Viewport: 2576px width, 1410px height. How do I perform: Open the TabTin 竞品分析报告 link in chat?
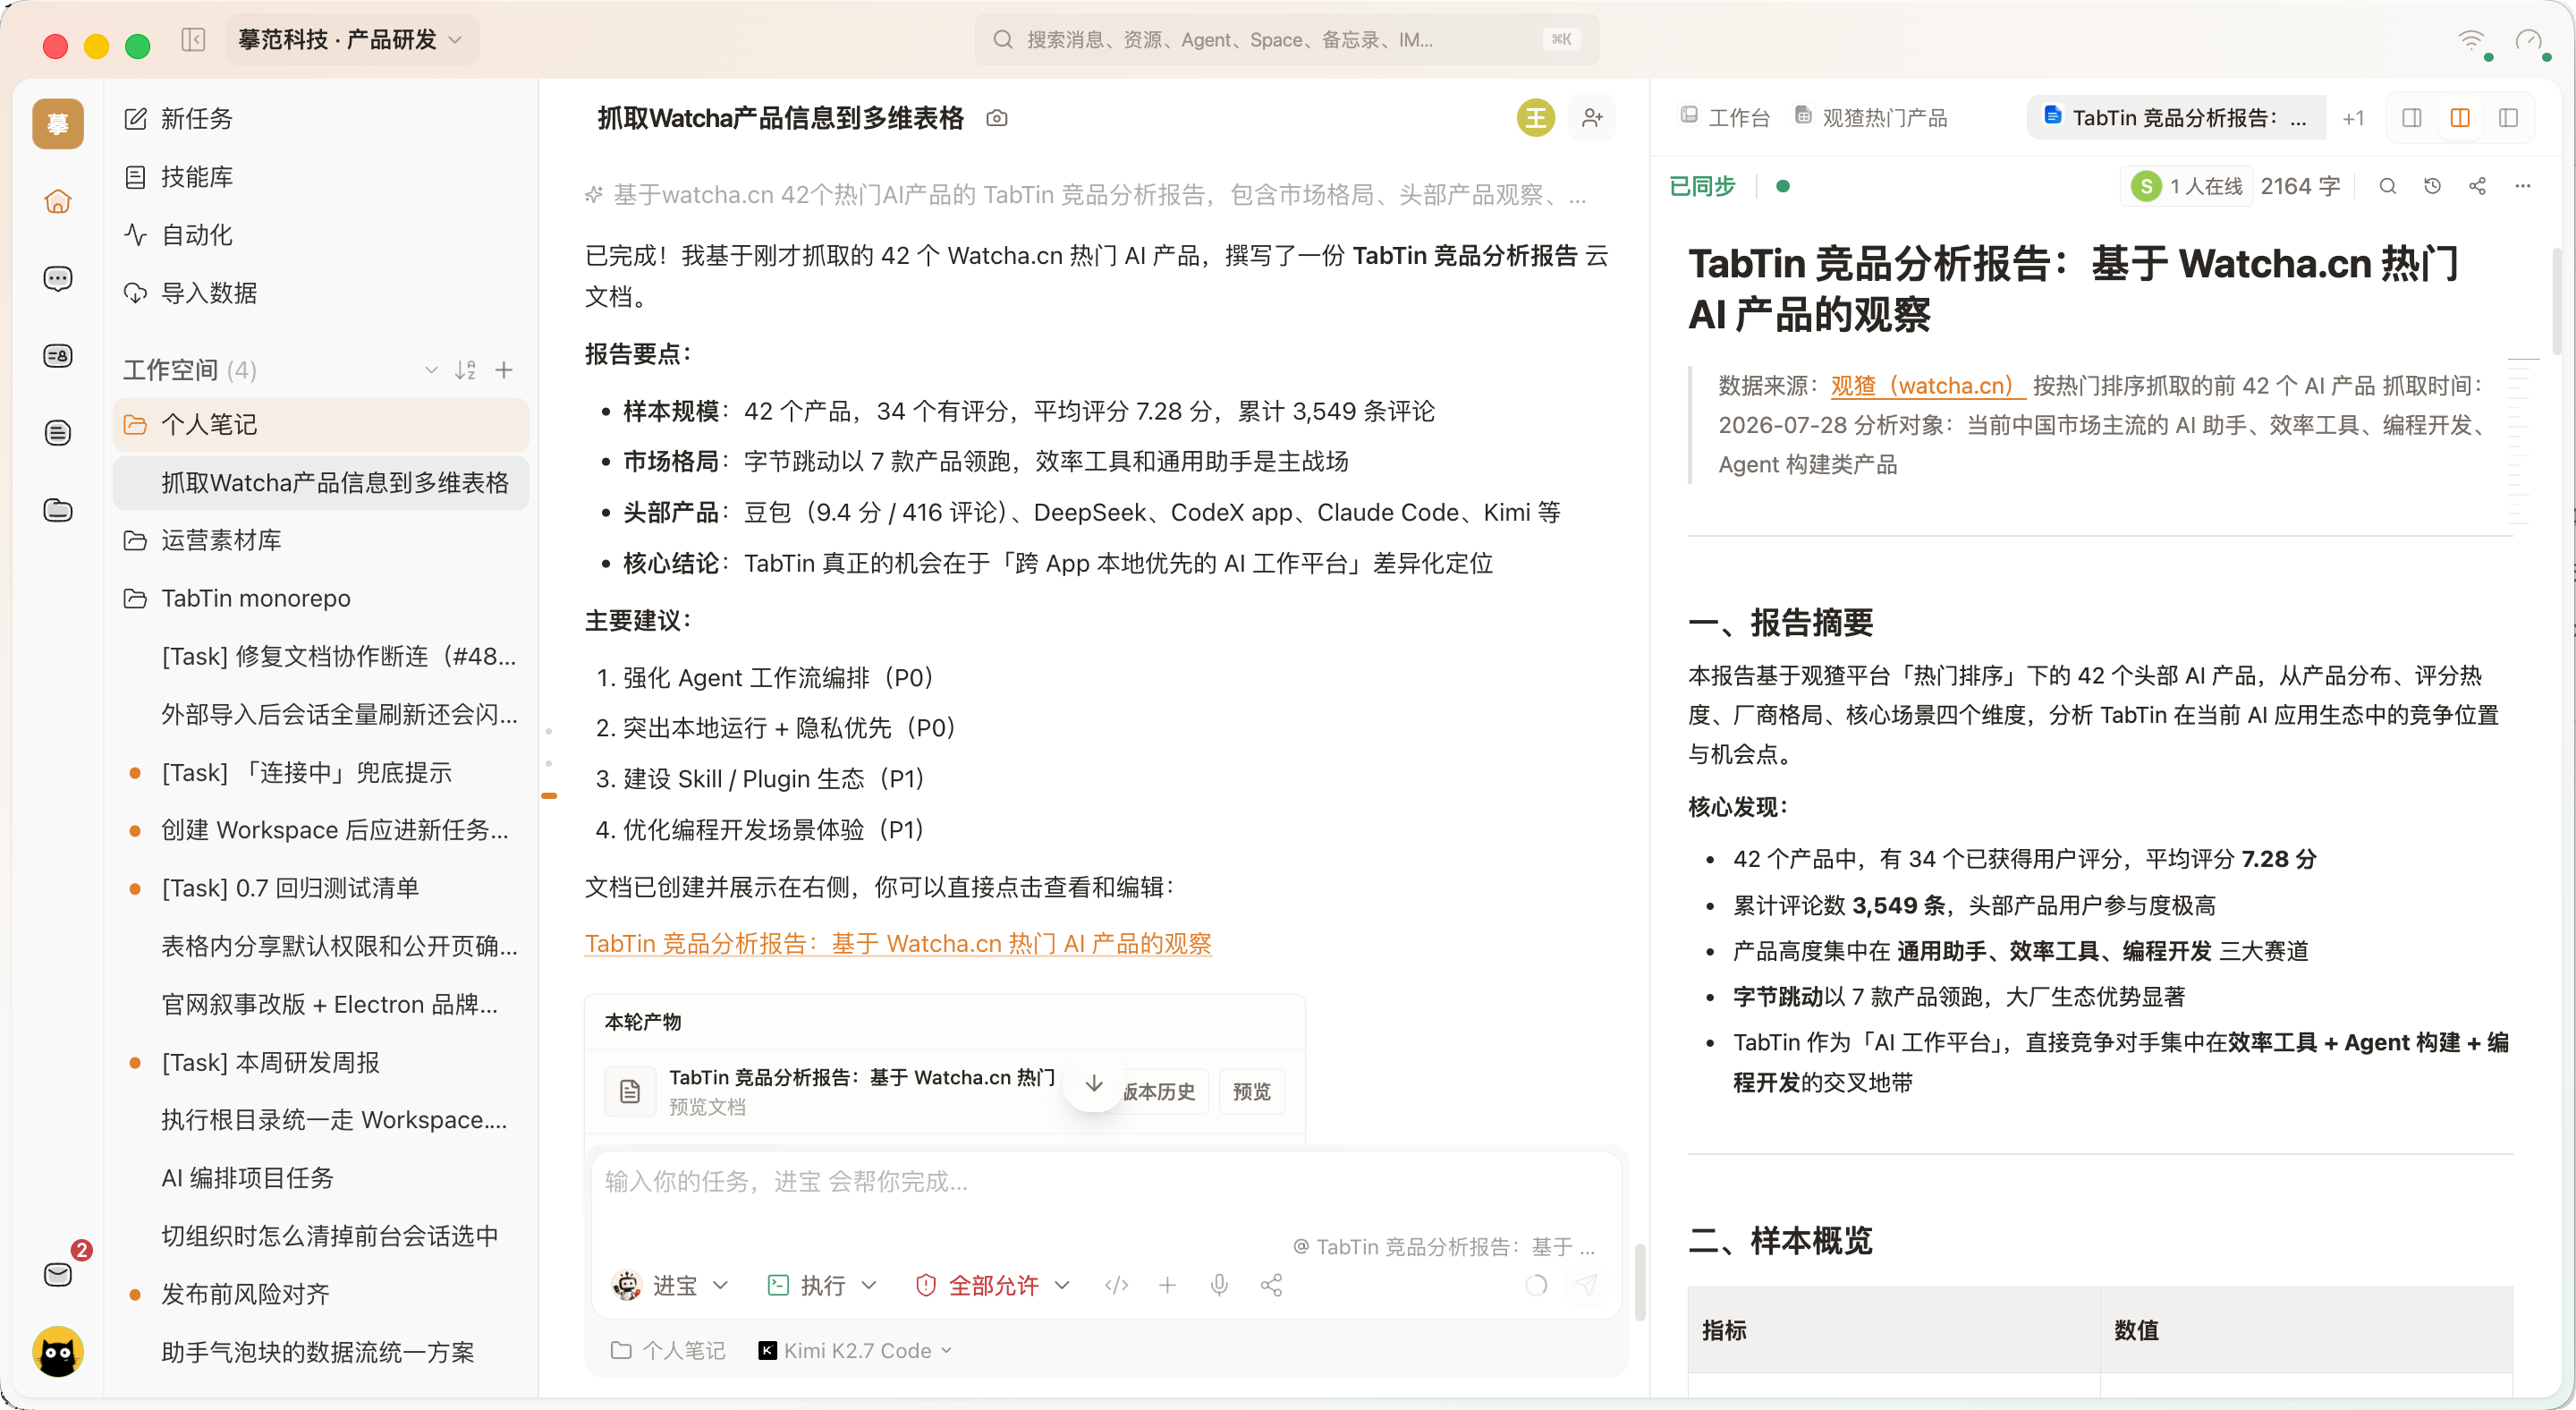[x=898, y=944]
